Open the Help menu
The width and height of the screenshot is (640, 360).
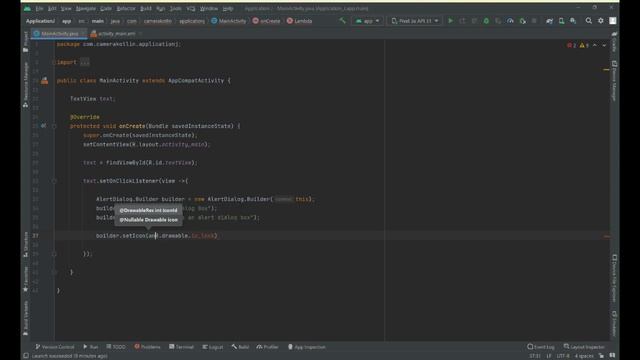[x=228, y=9]
